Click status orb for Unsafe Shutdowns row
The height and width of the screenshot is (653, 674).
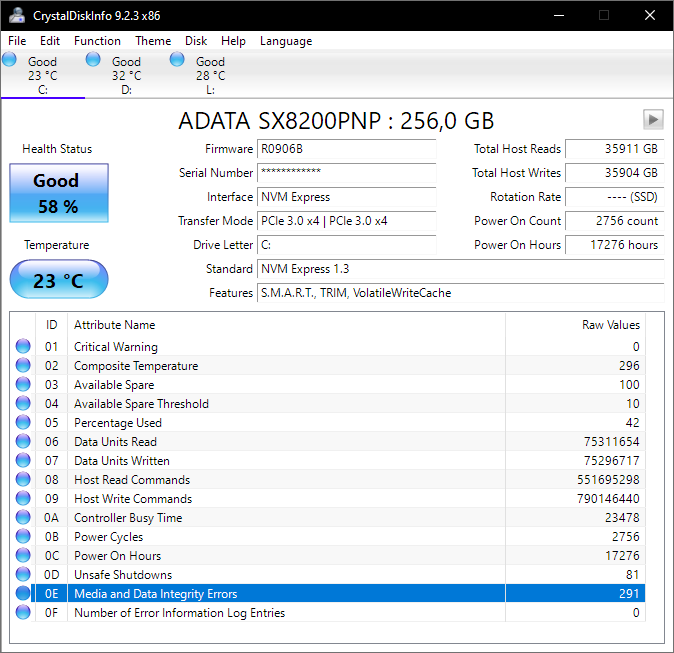pos(23,574)
